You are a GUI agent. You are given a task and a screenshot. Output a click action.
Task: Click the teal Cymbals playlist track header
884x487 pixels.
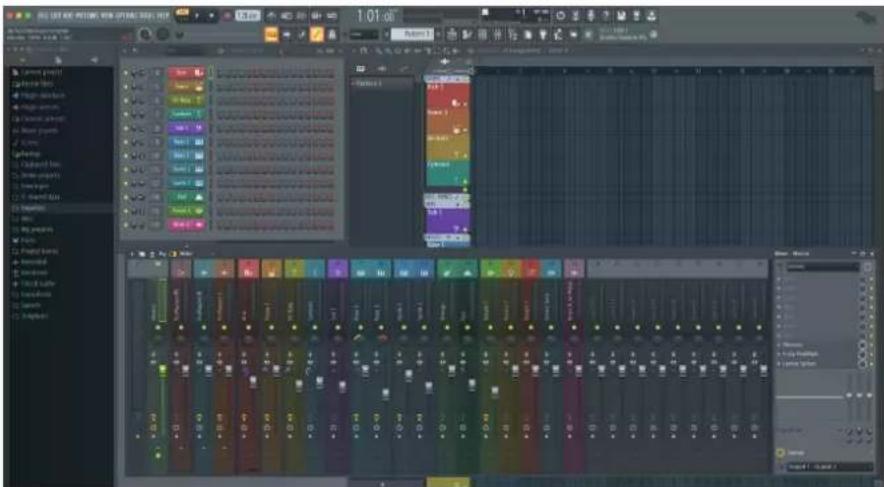(x=448, y=174)
